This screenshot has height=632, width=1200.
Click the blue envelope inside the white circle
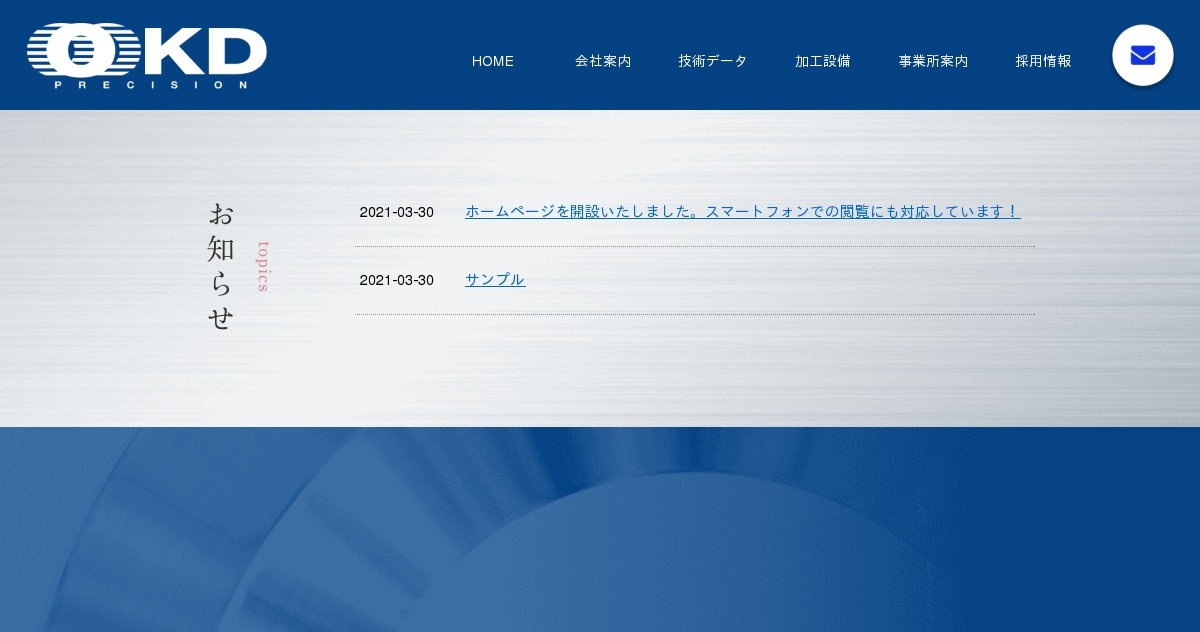(x=1142, y=55)
